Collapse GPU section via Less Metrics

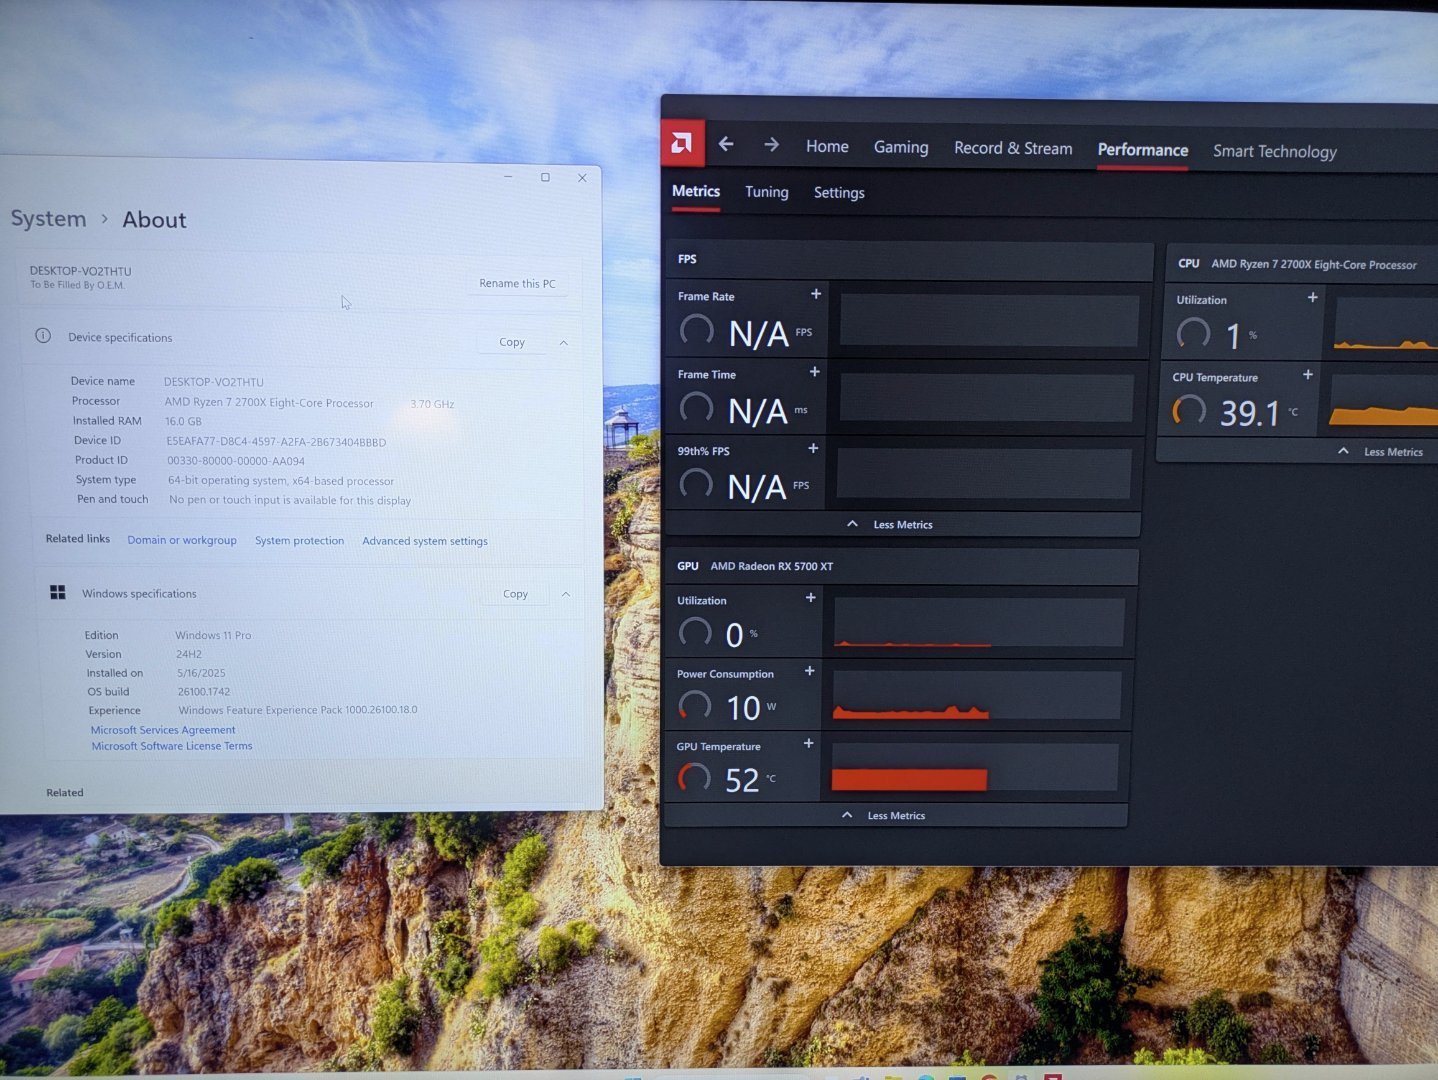click(x=884, y=815)
